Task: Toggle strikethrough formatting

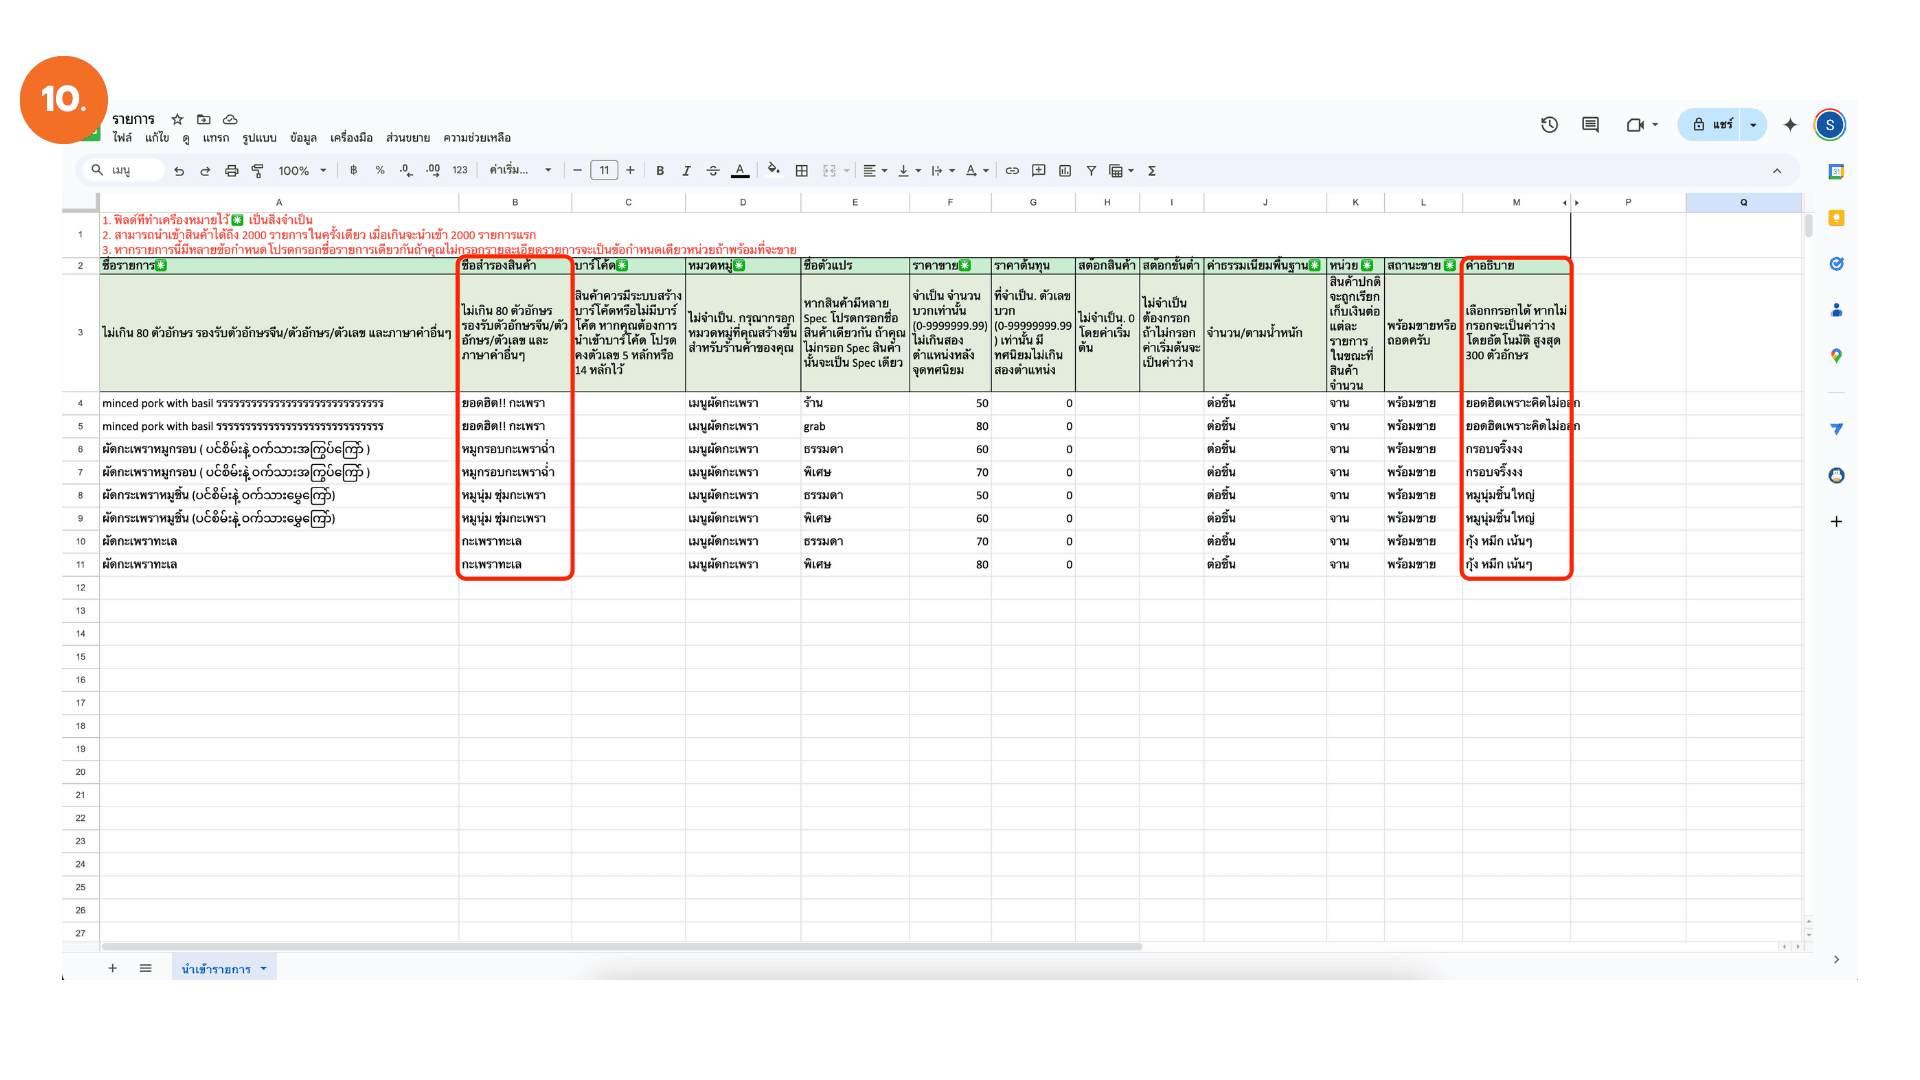Action: (713, 171)
